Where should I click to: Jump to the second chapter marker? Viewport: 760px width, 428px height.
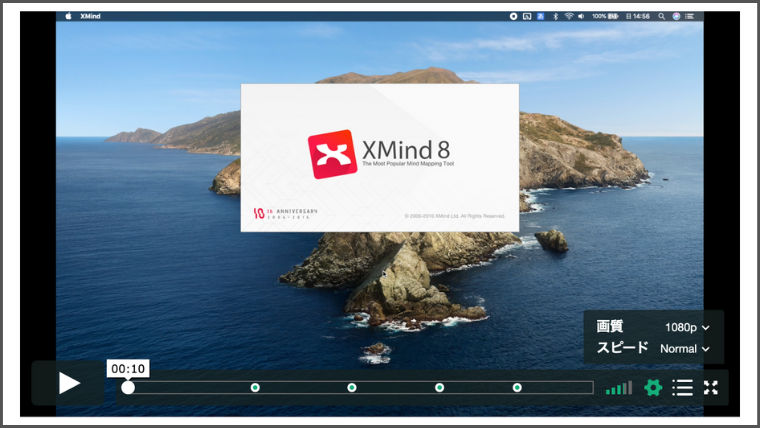352,387
